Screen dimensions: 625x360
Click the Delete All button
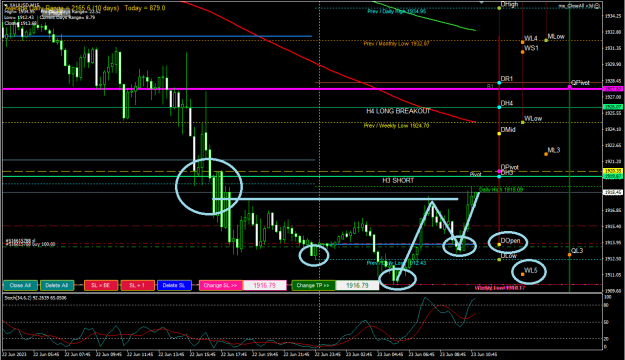pyautogui.click(x=57, y=285)
